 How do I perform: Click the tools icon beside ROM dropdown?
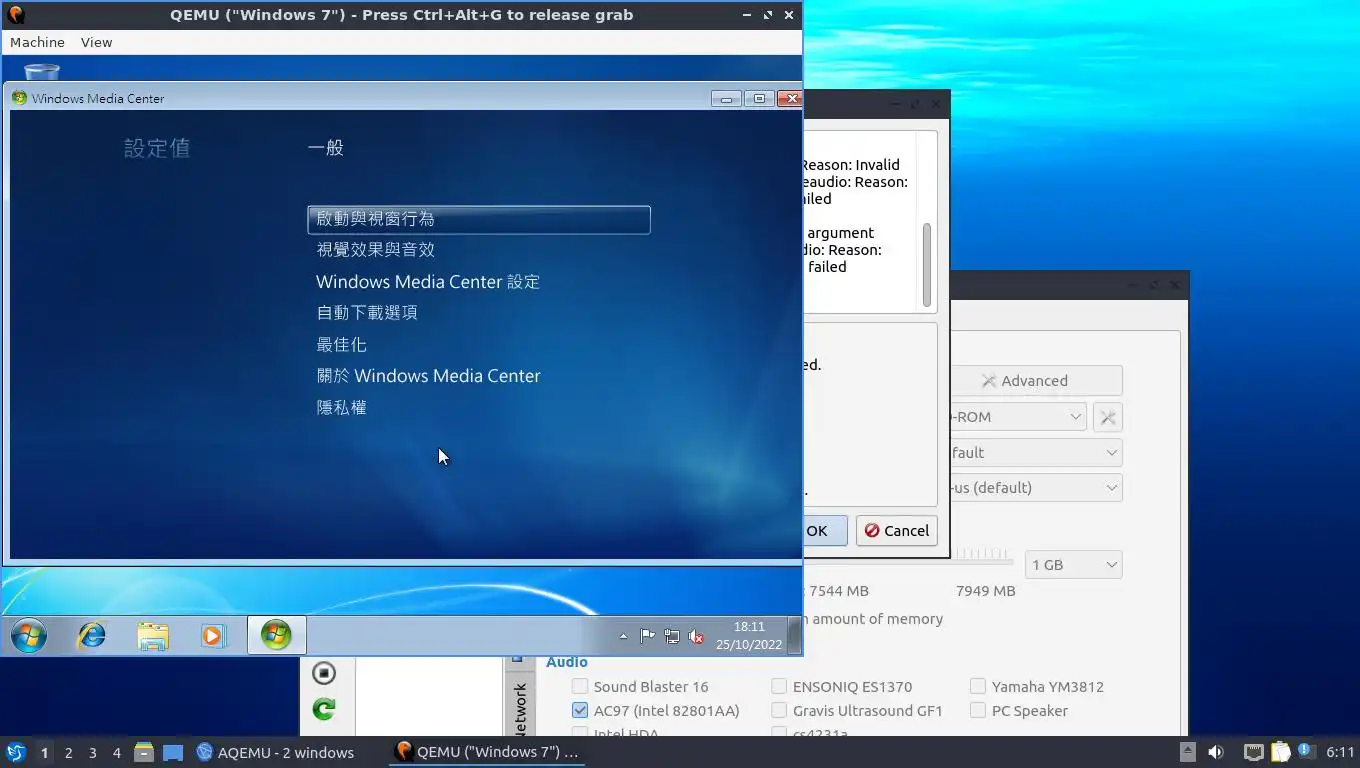[x=1108, y=417]
